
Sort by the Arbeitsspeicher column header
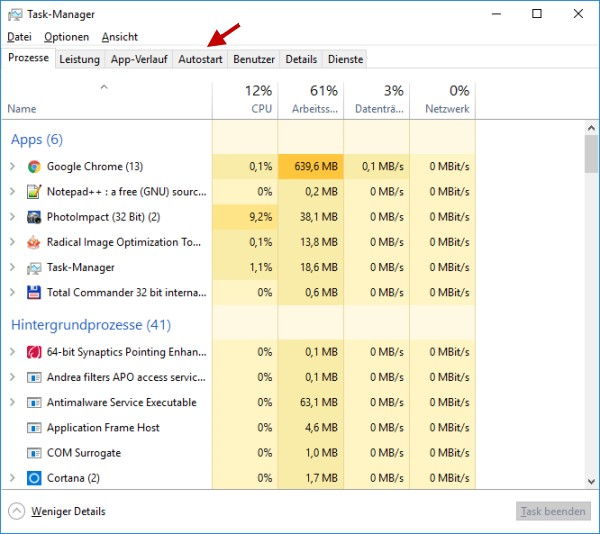coord(311,100)
